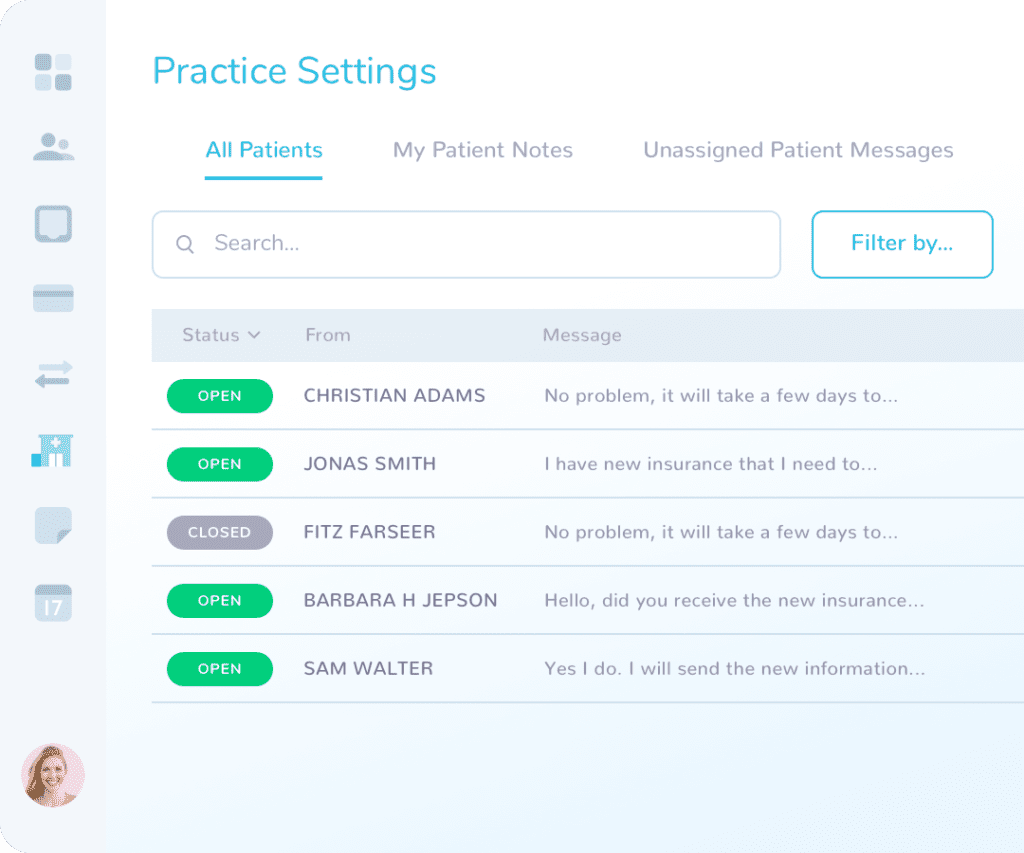Open the practice building icon in sidebar

pyautogui.click(x=54, y=450)
